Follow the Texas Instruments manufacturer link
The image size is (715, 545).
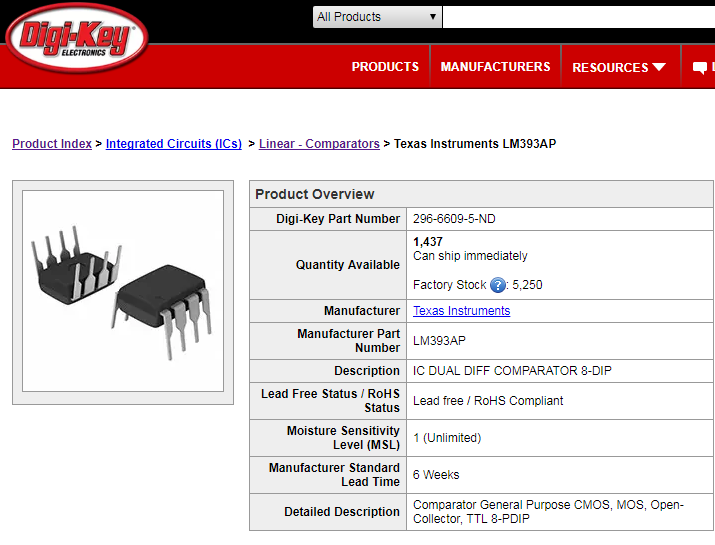461,311
